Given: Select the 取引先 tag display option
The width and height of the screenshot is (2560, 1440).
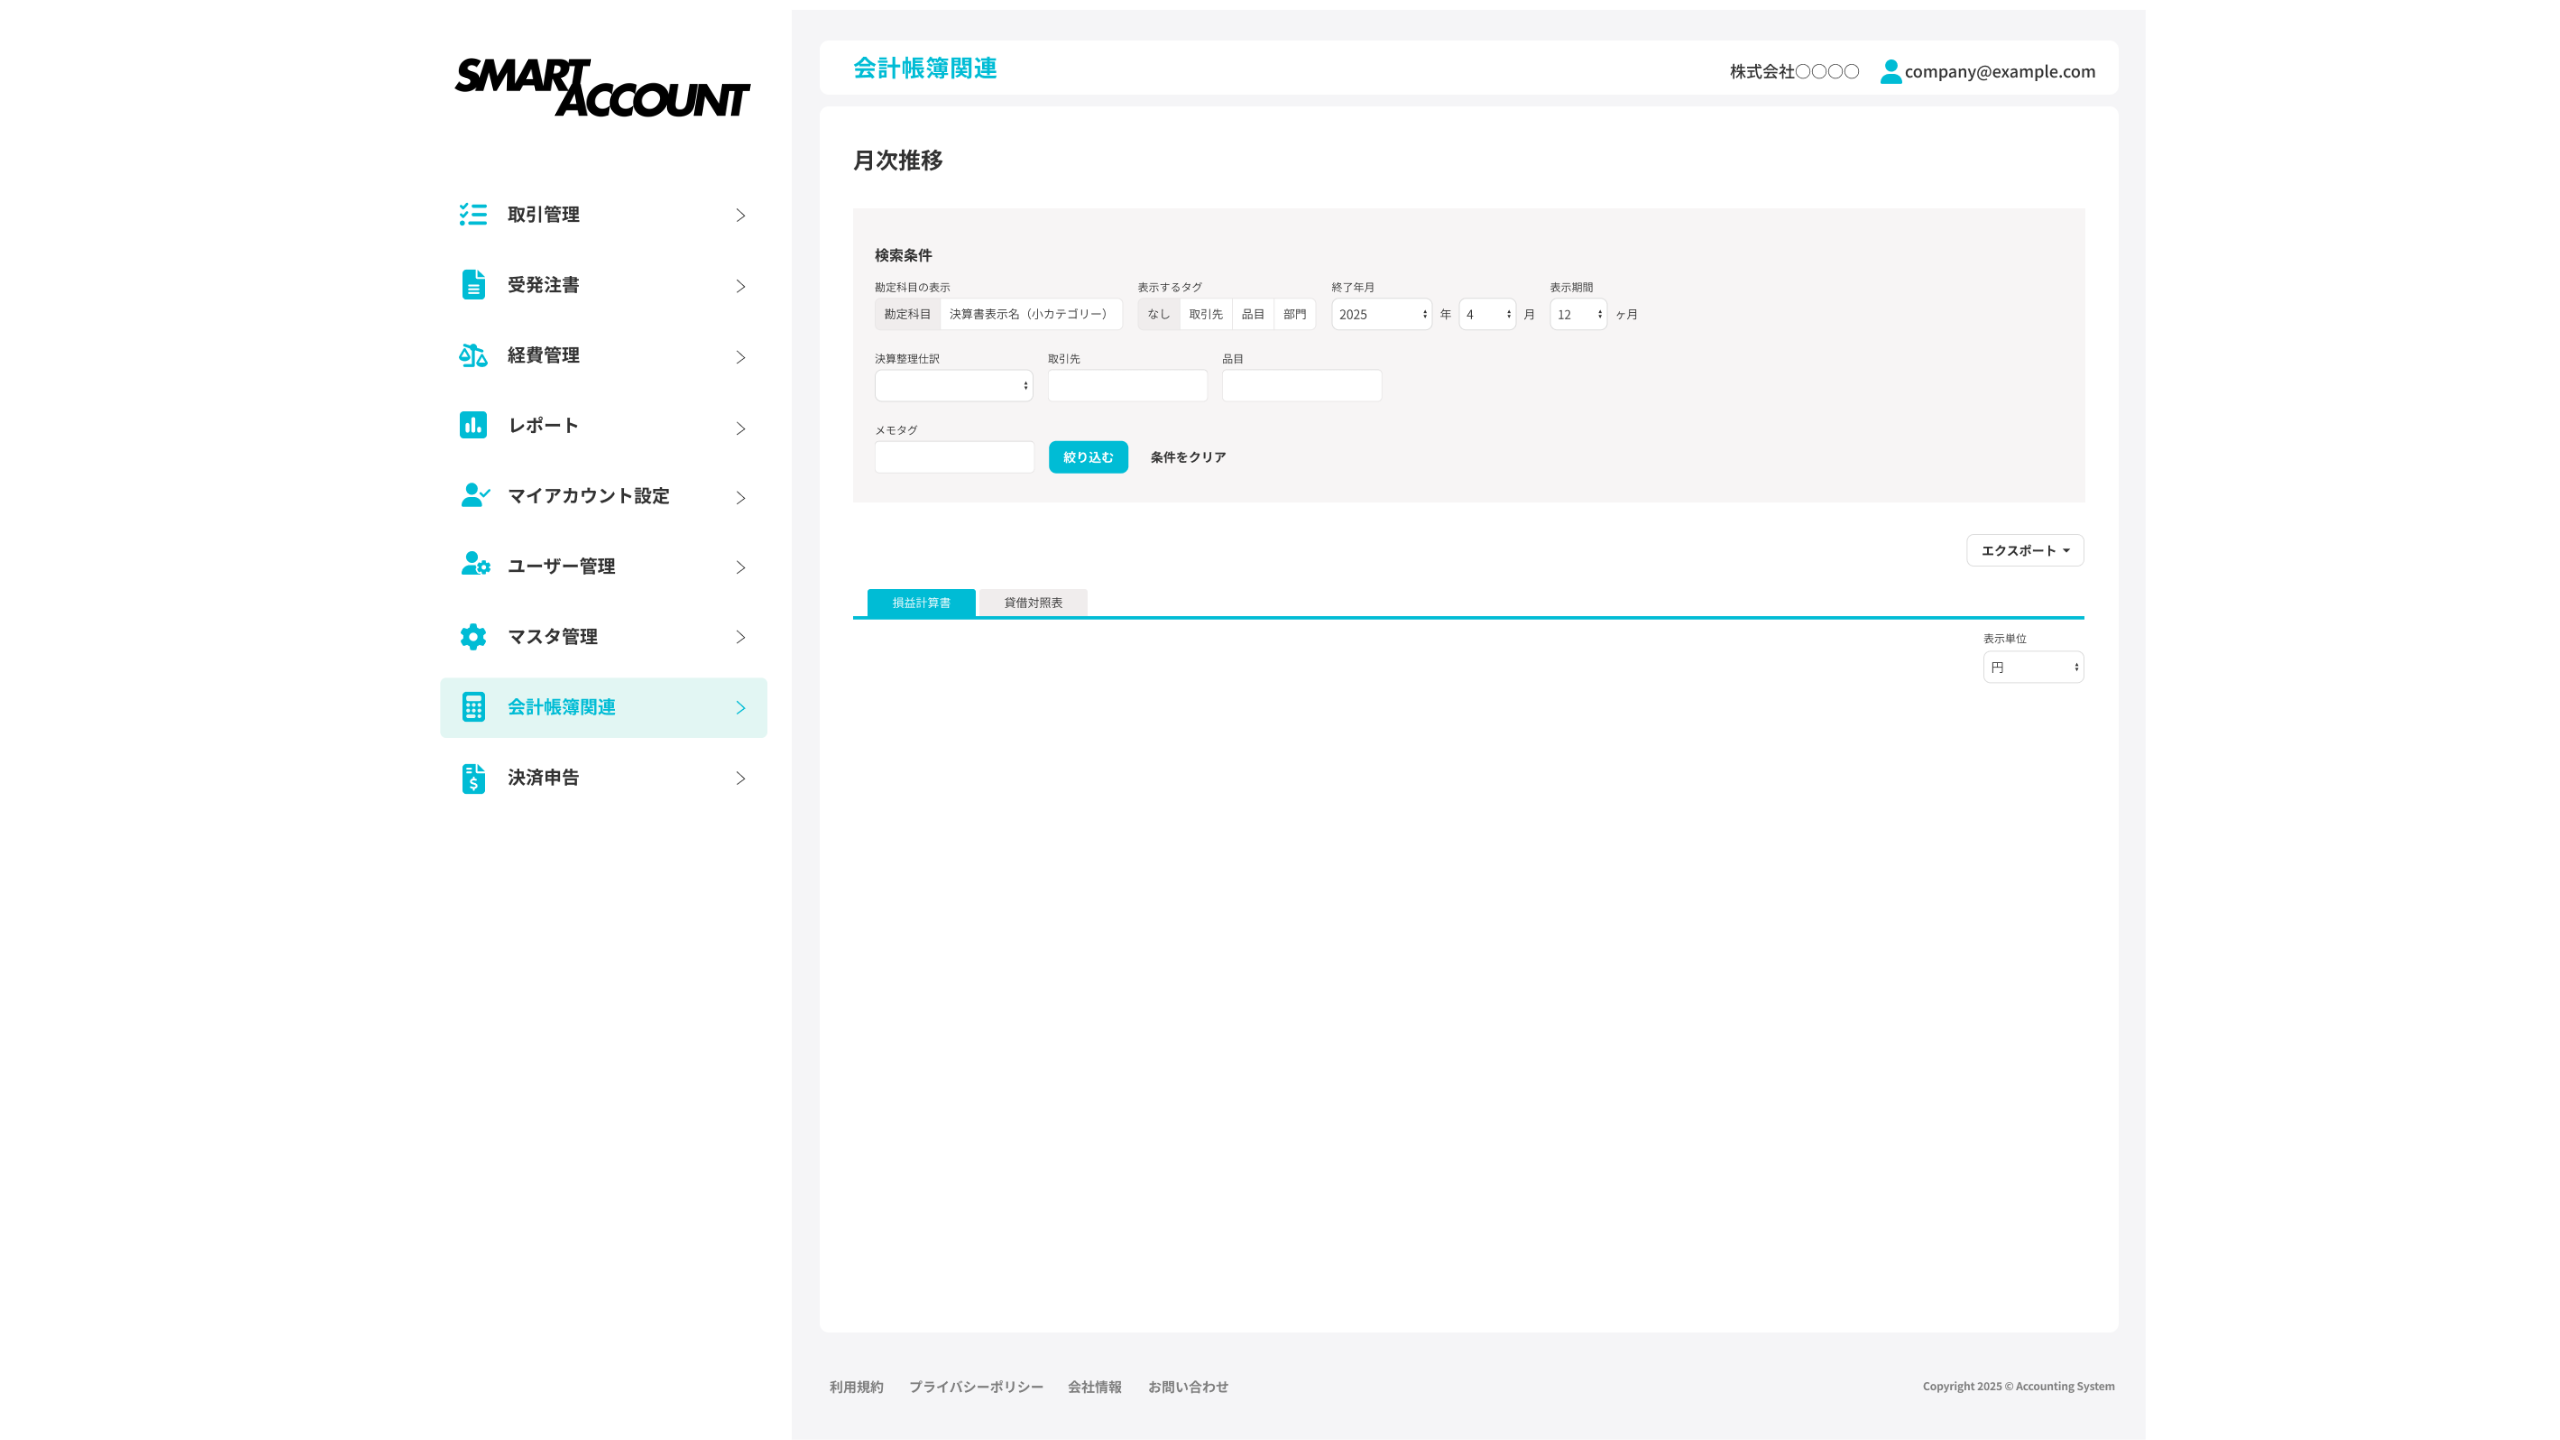Looking at the screenshot, I should click(1205, 314).
